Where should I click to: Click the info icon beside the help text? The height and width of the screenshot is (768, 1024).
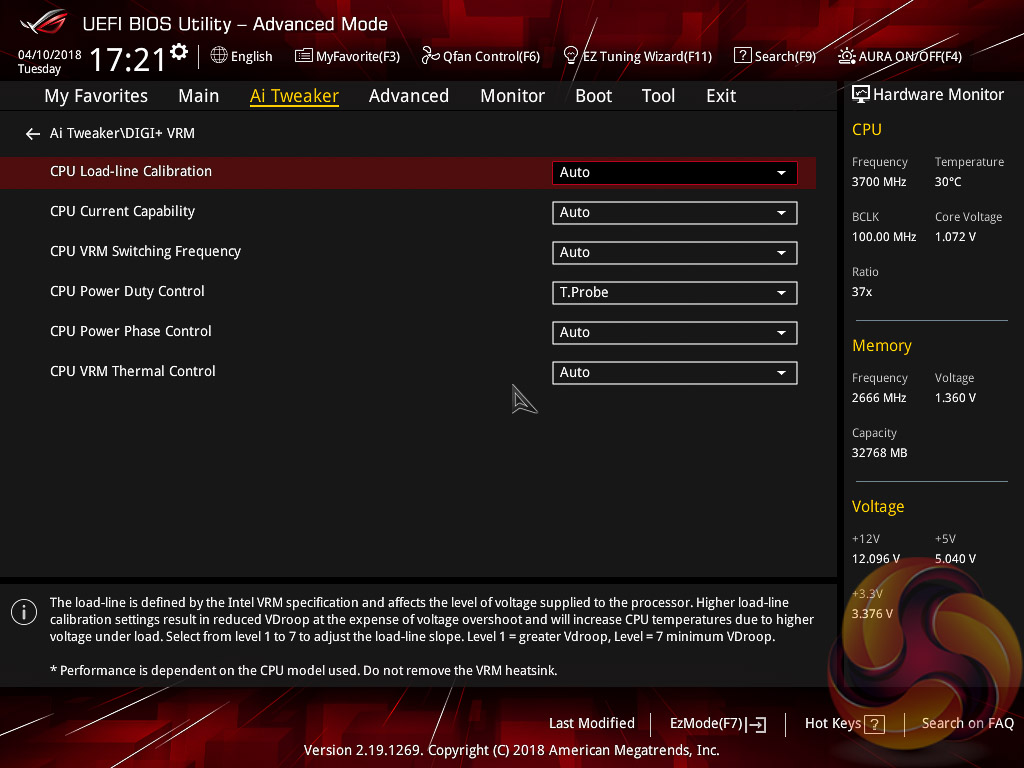(24, 612)
